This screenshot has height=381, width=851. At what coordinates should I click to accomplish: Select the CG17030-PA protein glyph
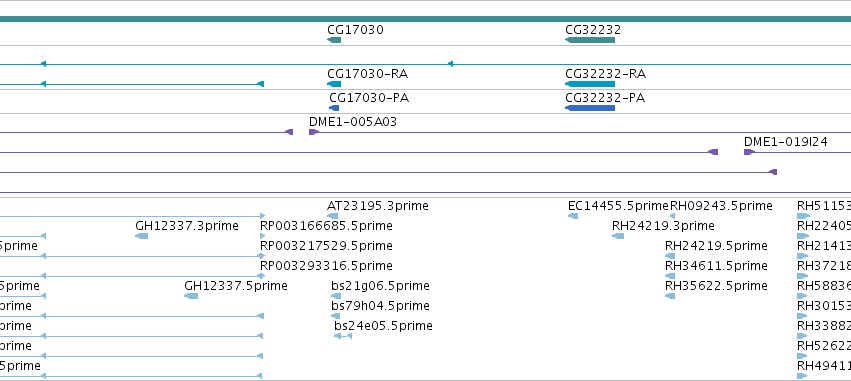334,108
